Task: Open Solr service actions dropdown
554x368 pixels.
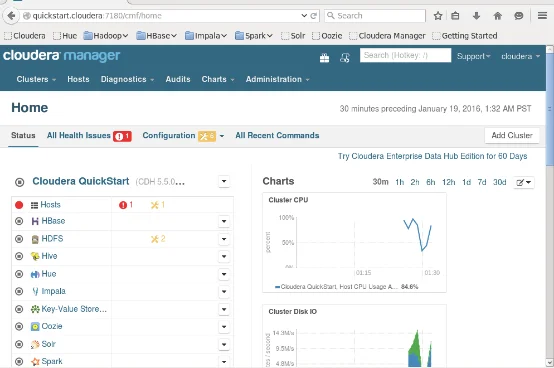Action: pos(224,344)
